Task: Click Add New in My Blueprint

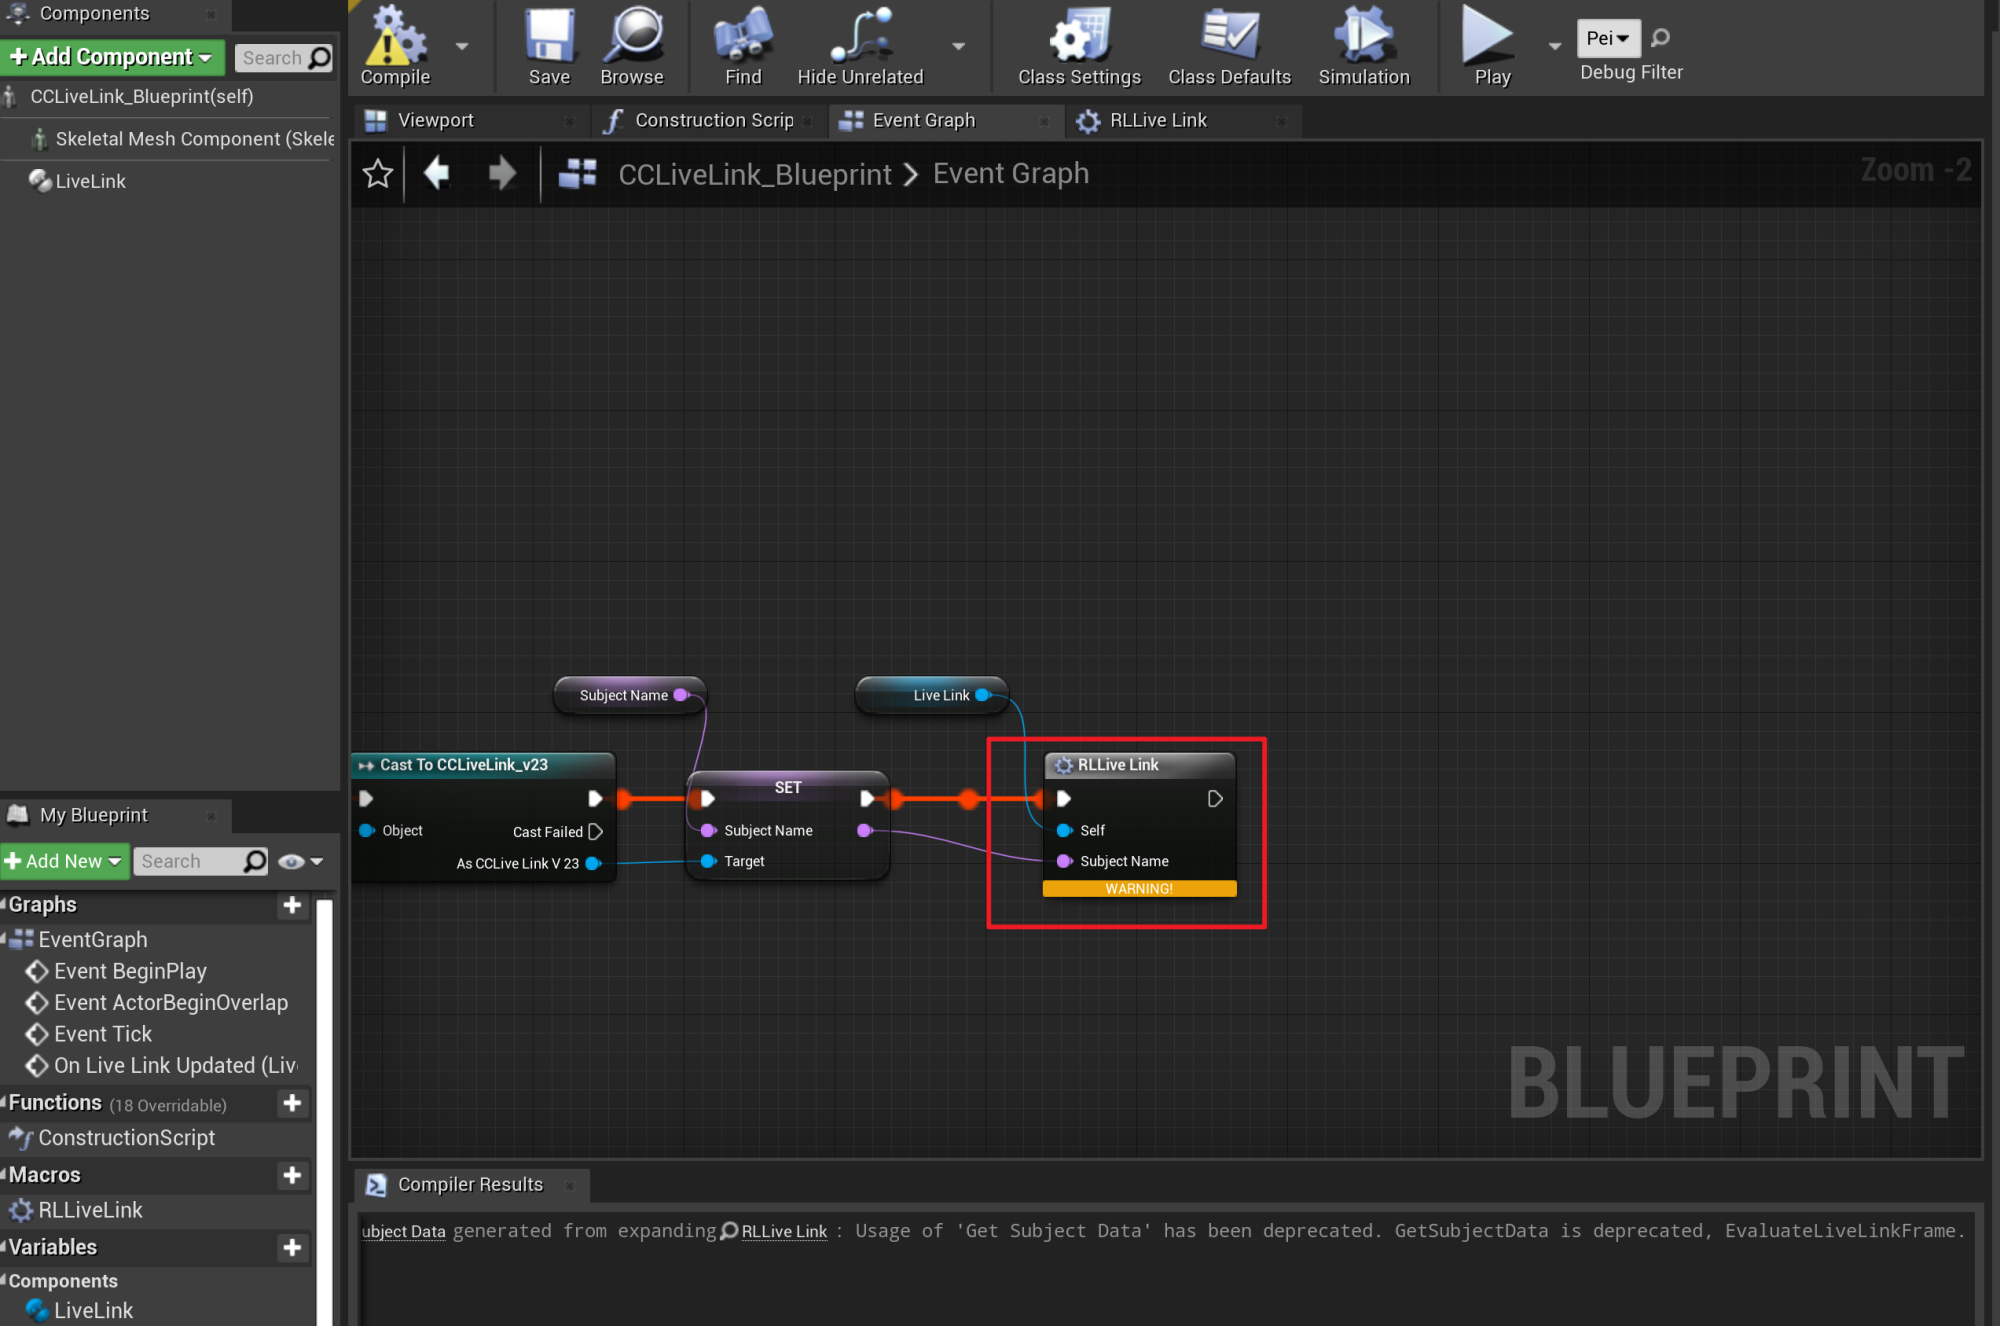Action: tap(64, 861)
